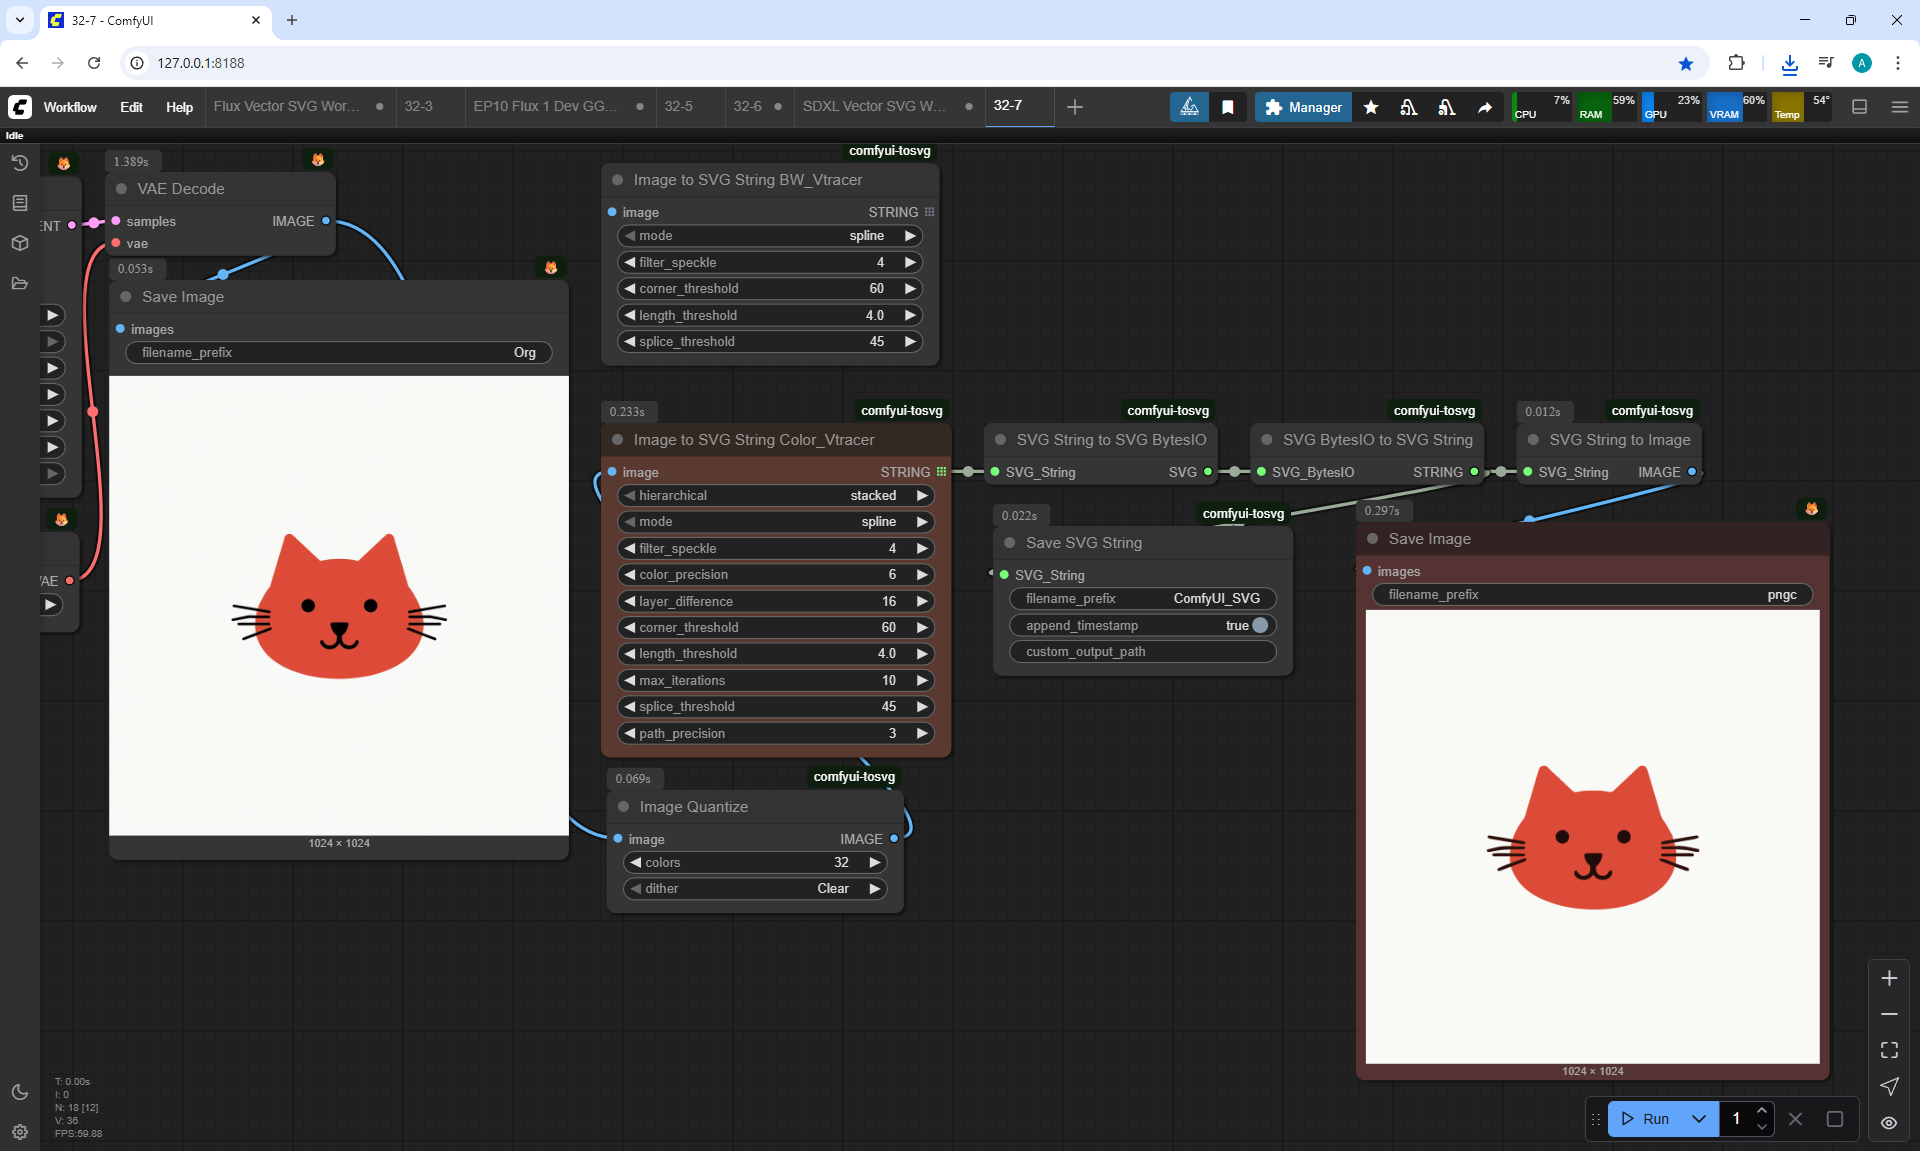Change hierarchical option with right arrow
Viewport: 1920px width, 1151px height.
(922, 495)
